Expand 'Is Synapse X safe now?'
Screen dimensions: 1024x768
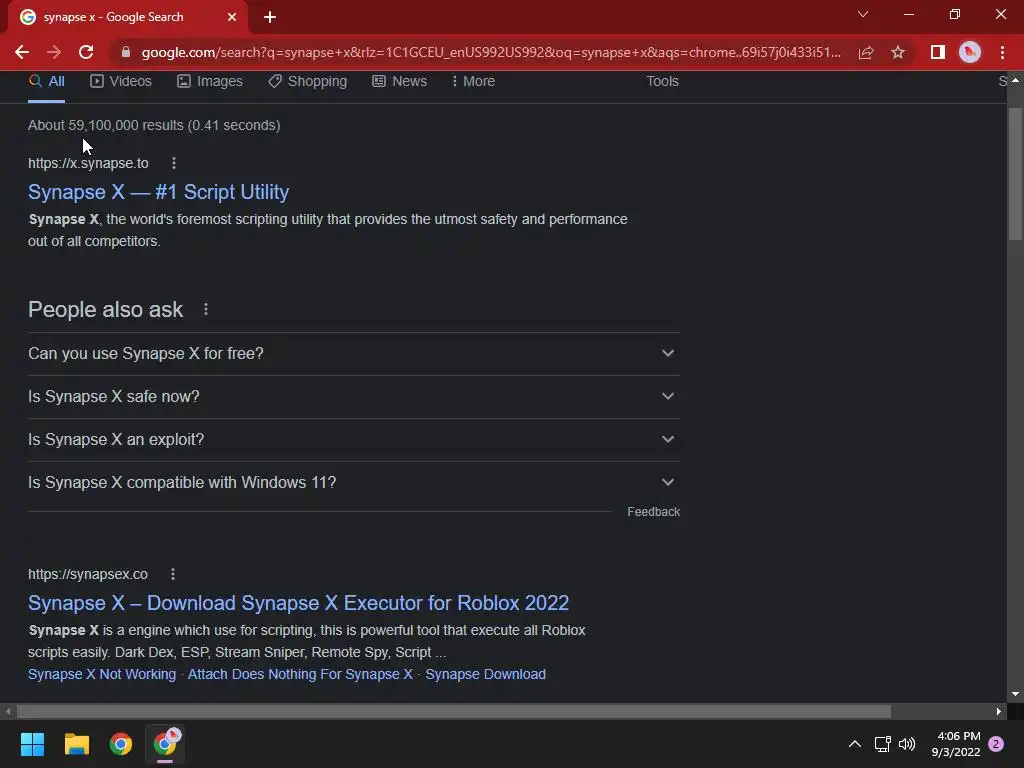click(x=353, y=396)
